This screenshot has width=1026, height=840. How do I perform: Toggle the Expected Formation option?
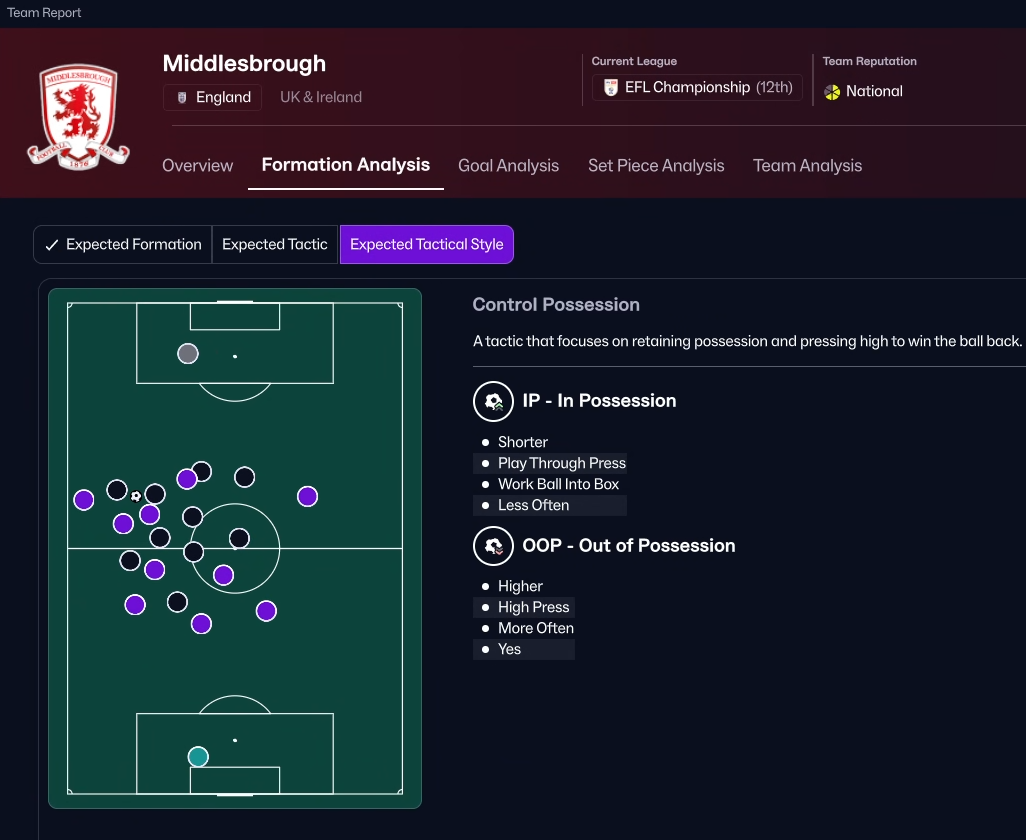pos(123,244)
